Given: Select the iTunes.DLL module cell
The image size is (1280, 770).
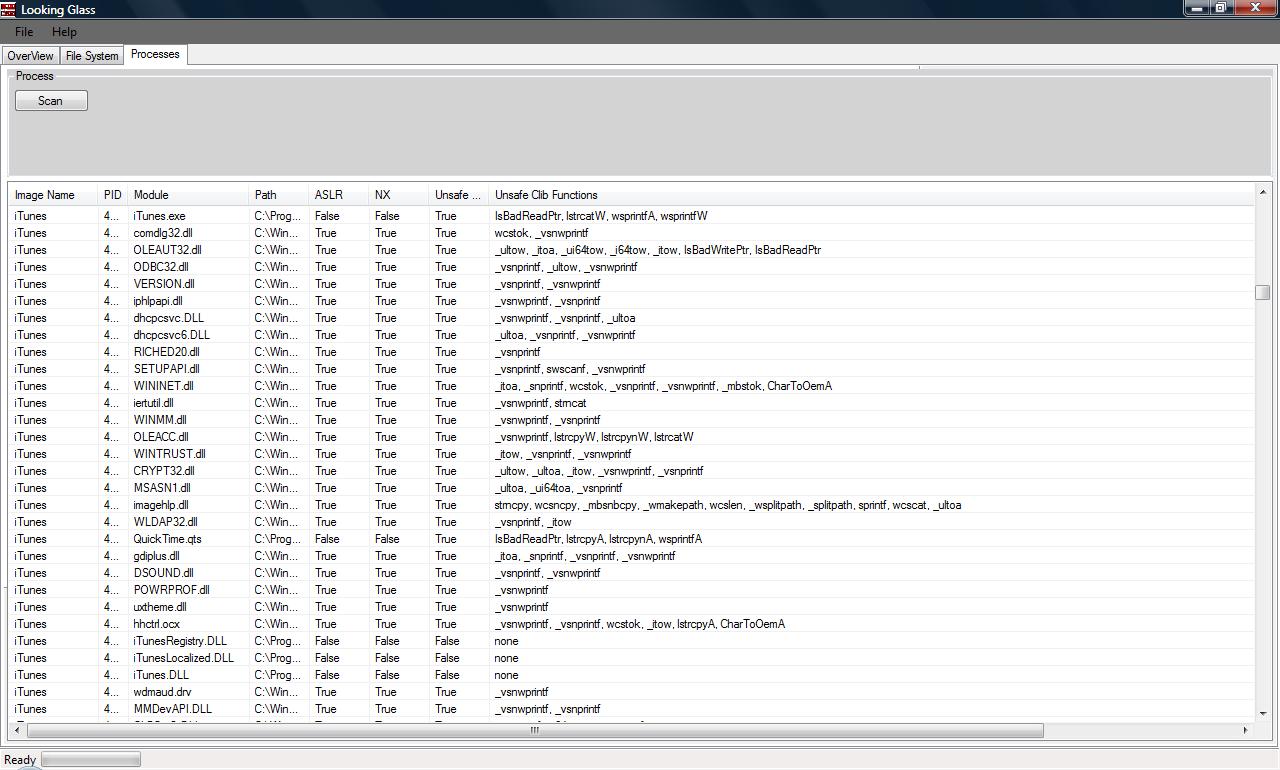Looking at the screenshot, I should (188, 675).
